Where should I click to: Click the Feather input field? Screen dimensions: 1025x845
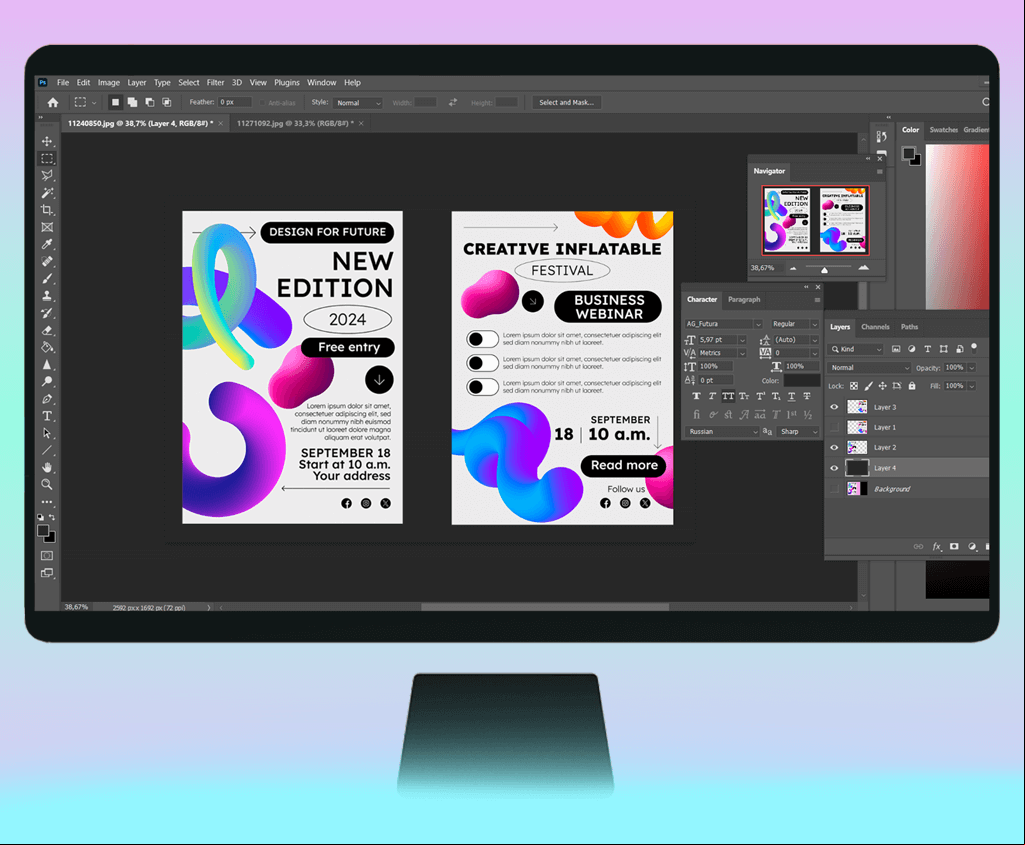click(235, 102)
